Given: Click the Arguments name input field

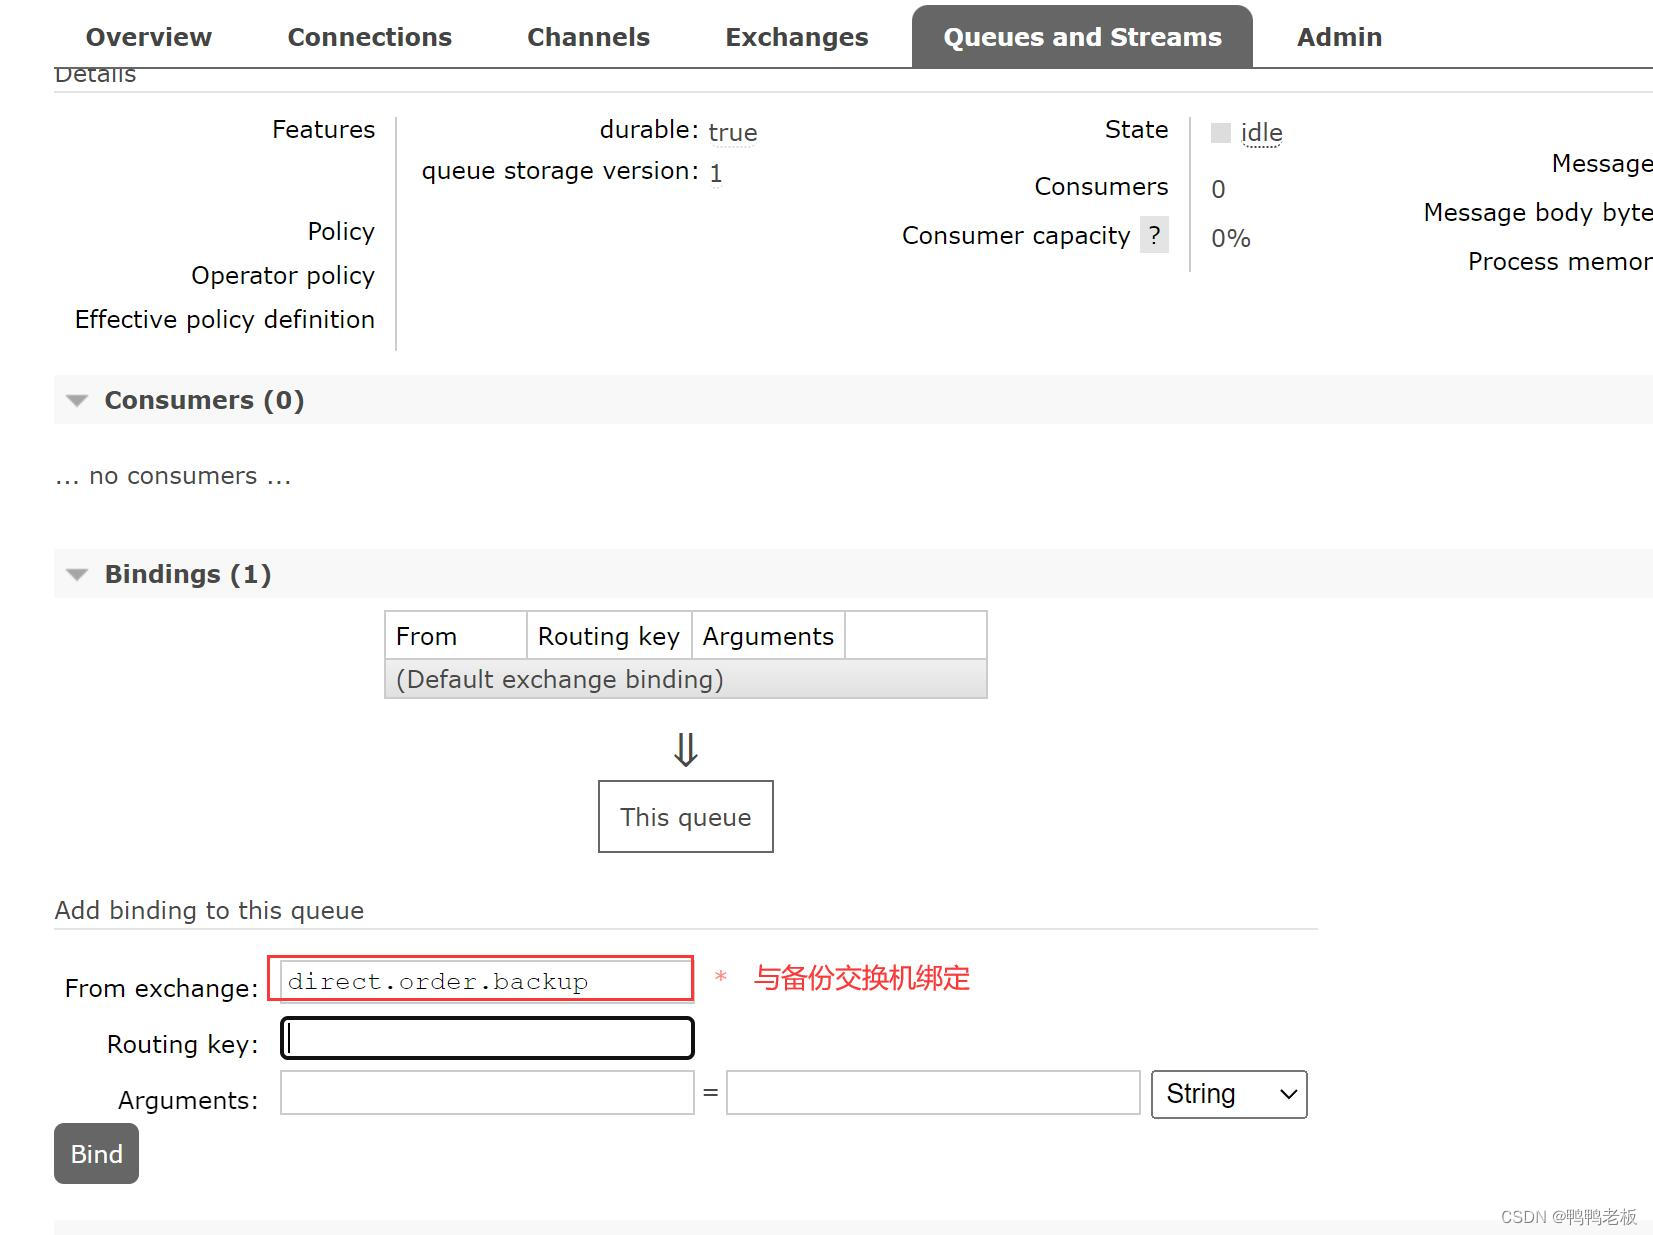Looking at the screenshot, I should coord(486,1093).
